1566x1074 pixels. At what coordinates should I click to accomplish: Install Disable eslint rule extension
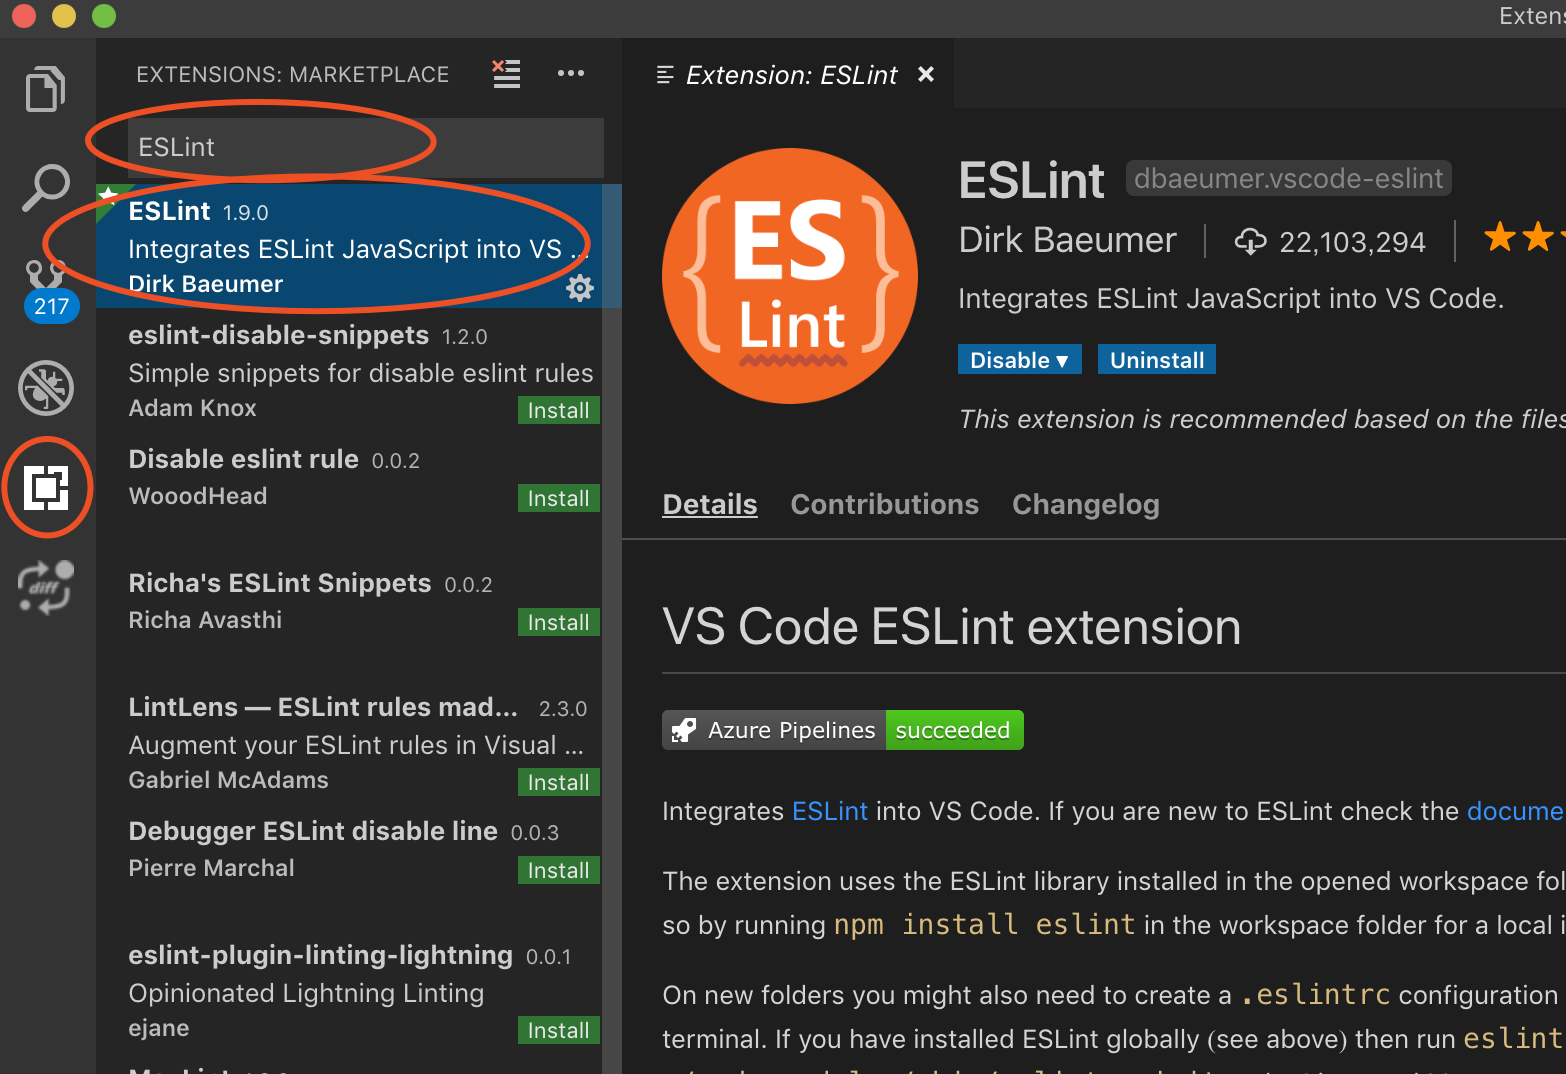click(558, 498)
